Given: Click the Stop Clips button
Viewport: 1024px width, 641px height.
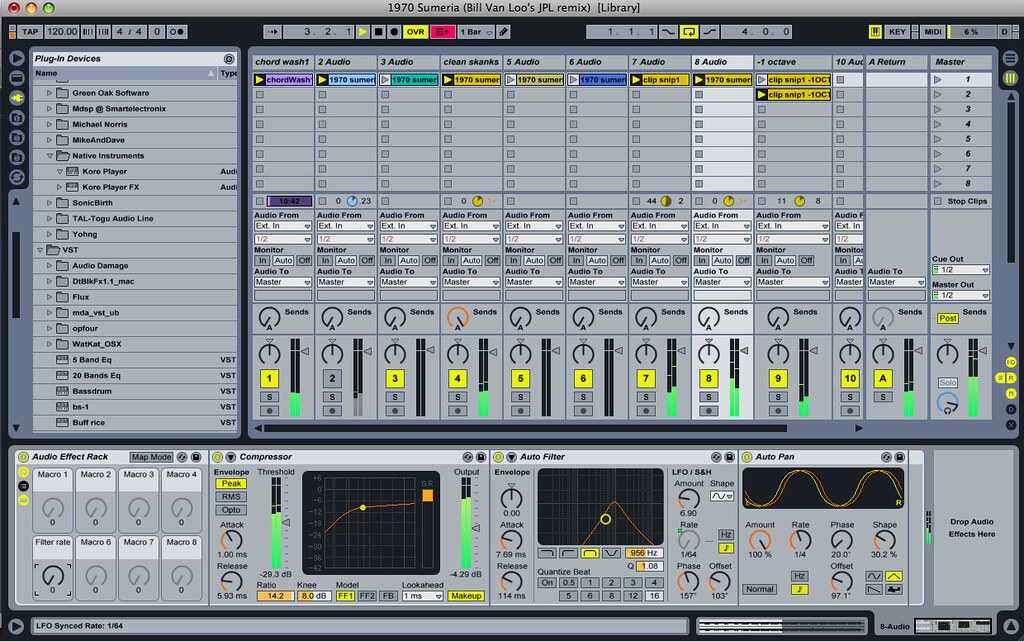Looking at the screenshot, I should (x=961, y=201).
